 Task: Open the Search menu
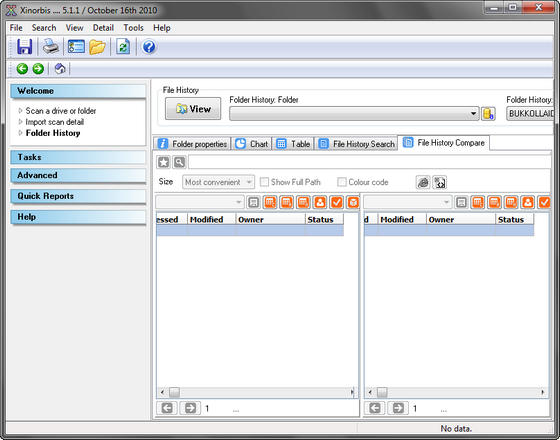click(44, 28)
